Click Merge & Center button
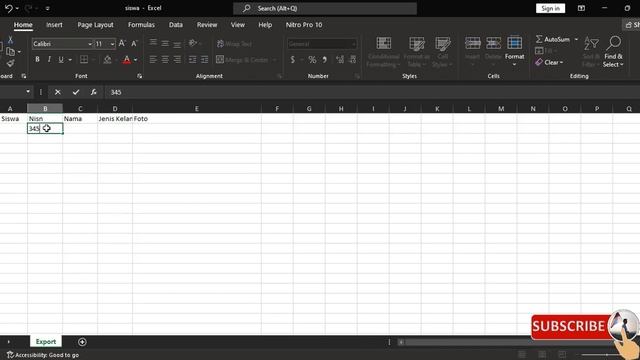The width and height of the screenshot is (640, 360). click(x=242, y=60)
